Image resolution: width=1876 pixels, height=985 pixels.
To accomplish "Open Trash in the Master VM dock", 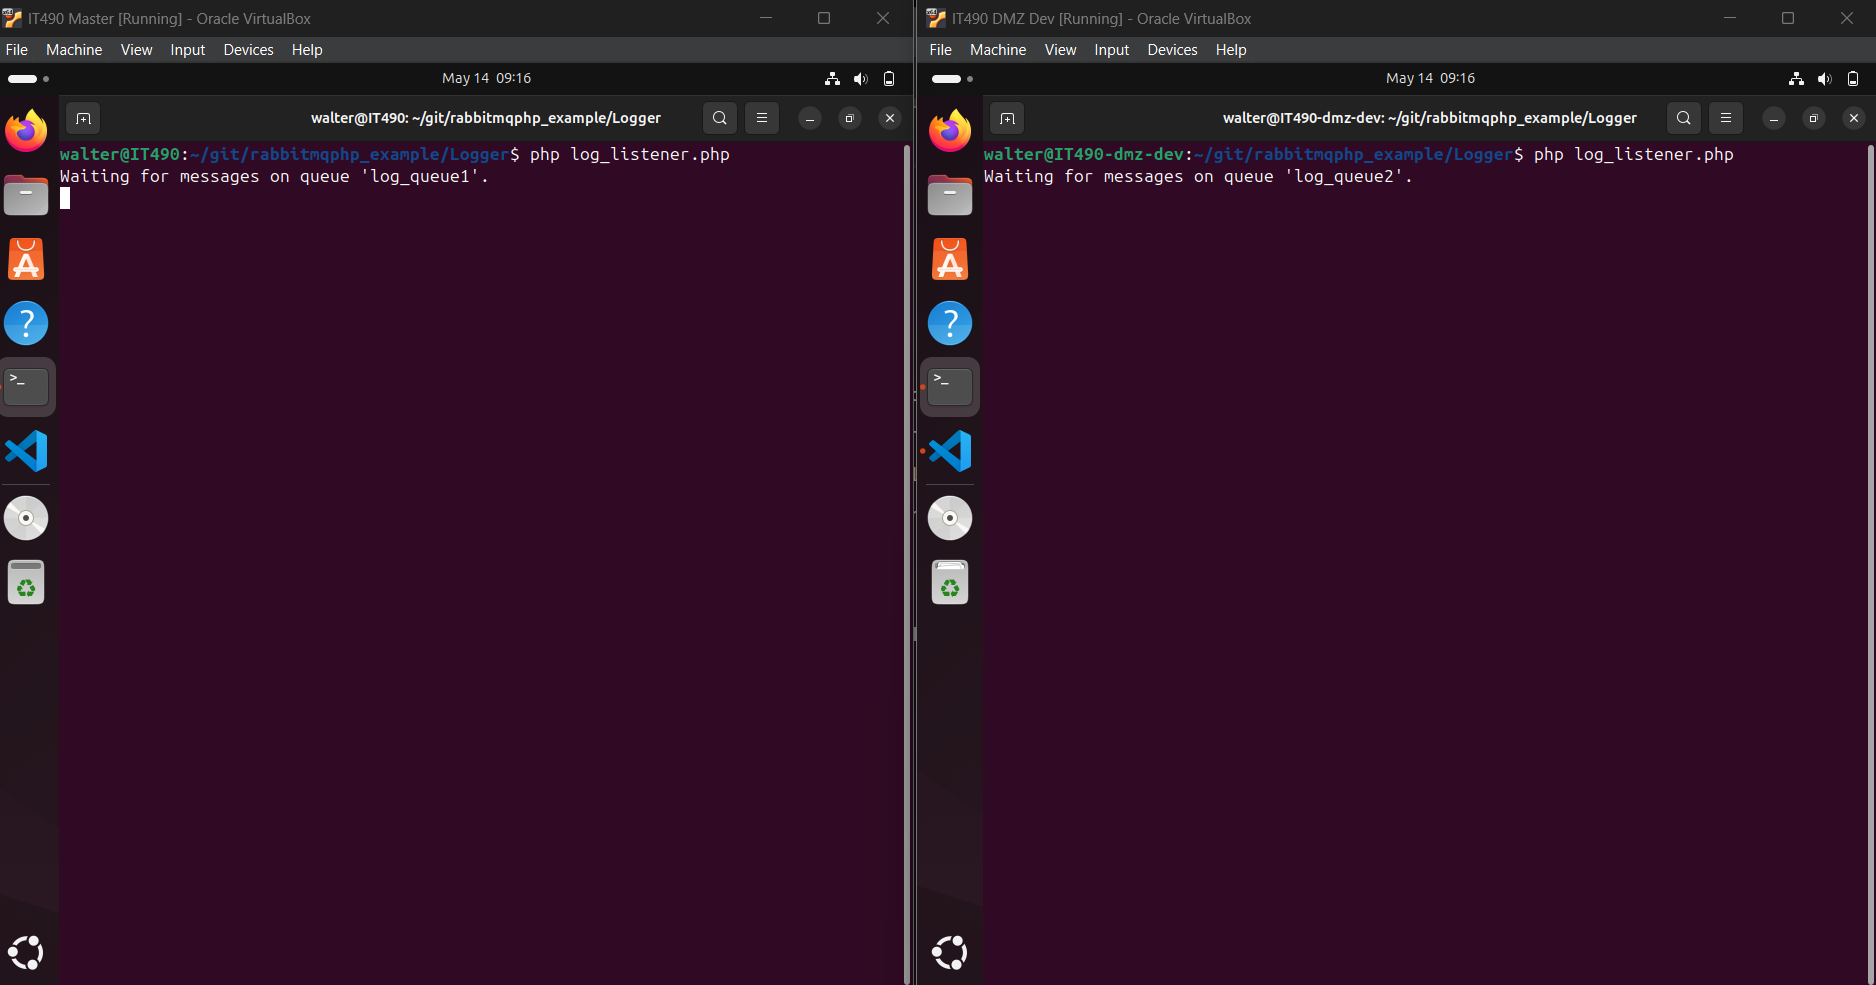I will [26, 582].
